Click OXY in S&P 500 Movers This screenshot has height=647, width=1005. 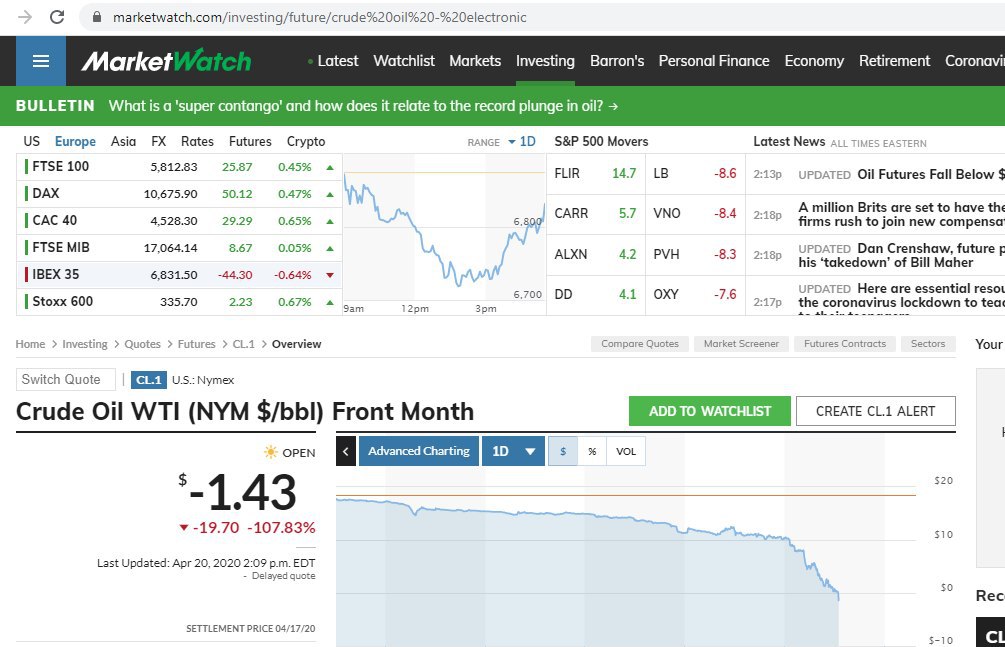coord(665,295)
